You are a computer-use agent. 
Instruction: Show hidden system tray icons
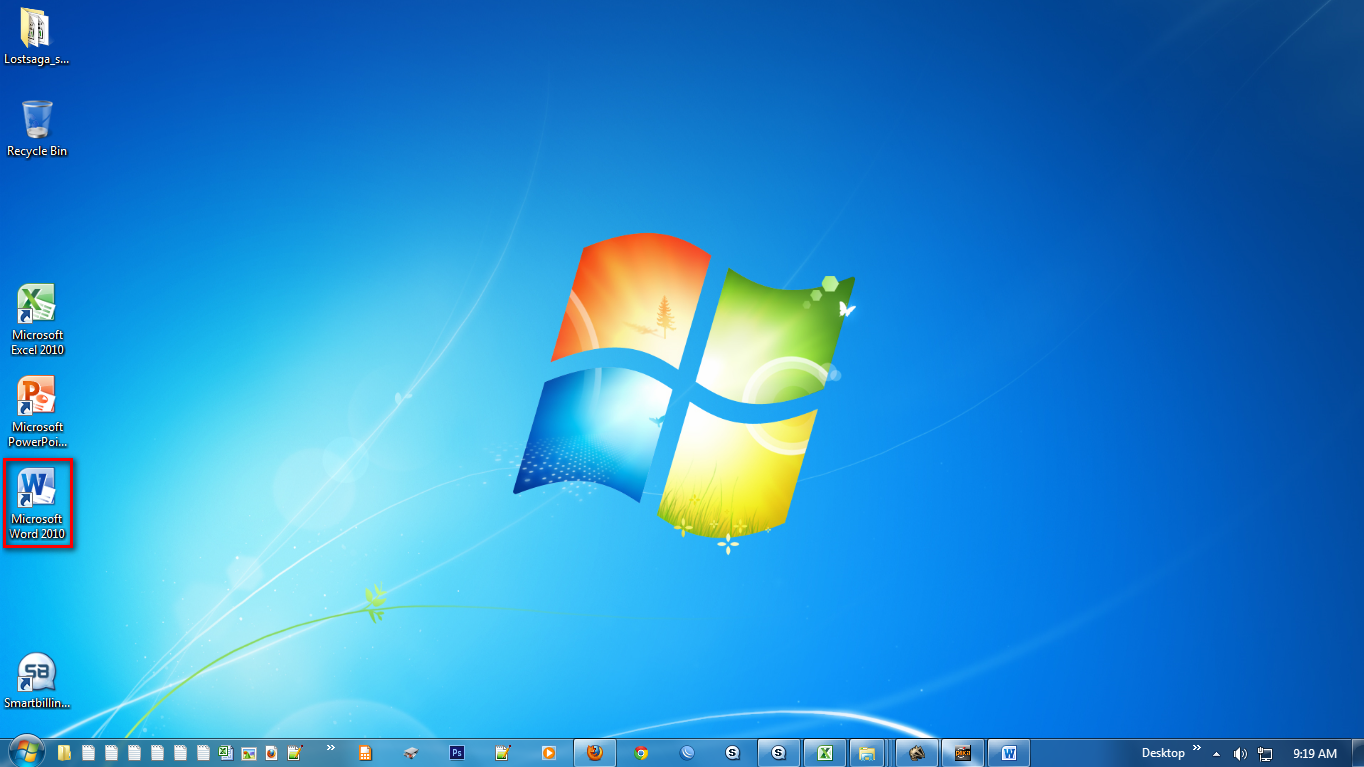(1216, 752)
